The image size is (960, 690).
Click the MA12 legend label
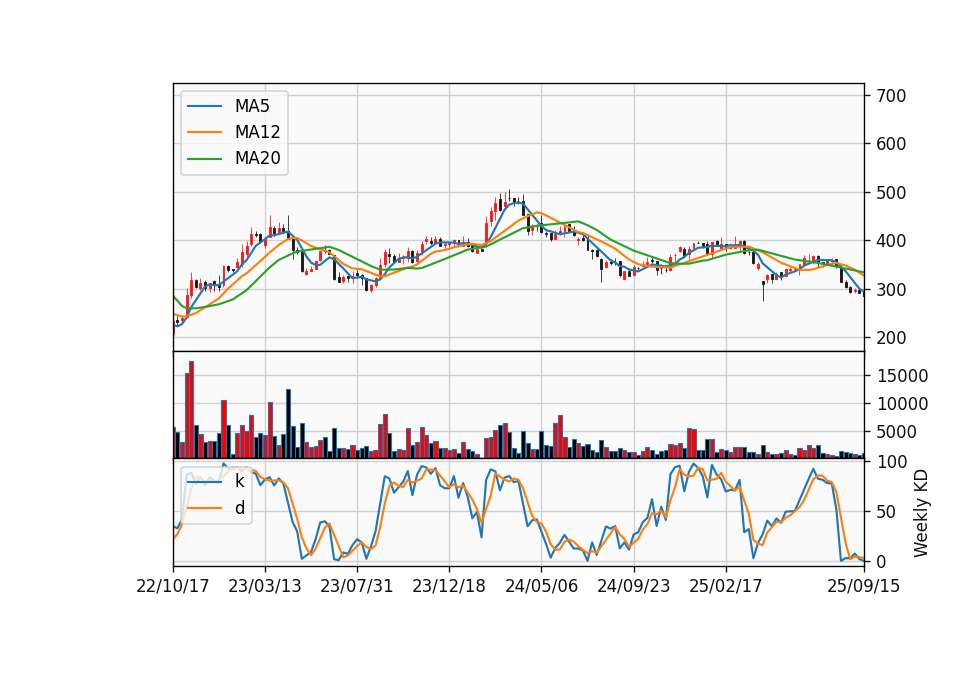tap(257, 132)
